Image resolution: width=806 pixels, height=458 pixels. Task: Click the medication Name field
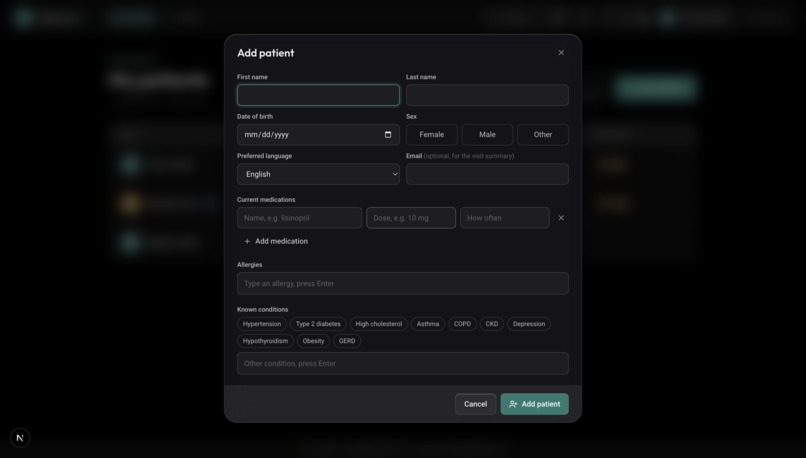[300, 218]
